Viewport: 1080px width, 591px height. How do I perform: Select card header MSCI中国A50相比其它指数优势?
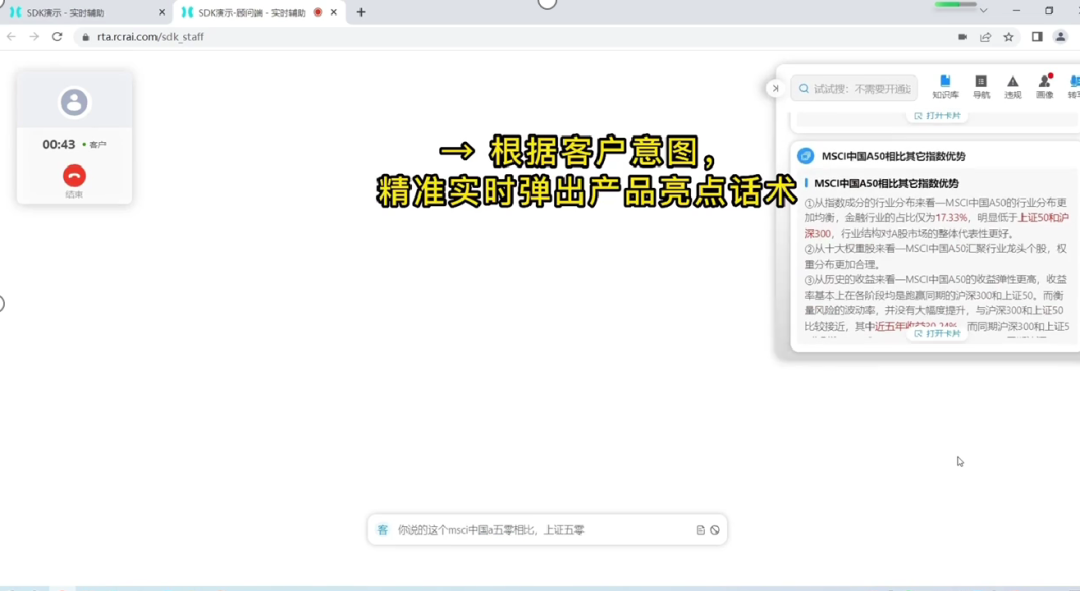pyautogui.click(x=893, y=156)
